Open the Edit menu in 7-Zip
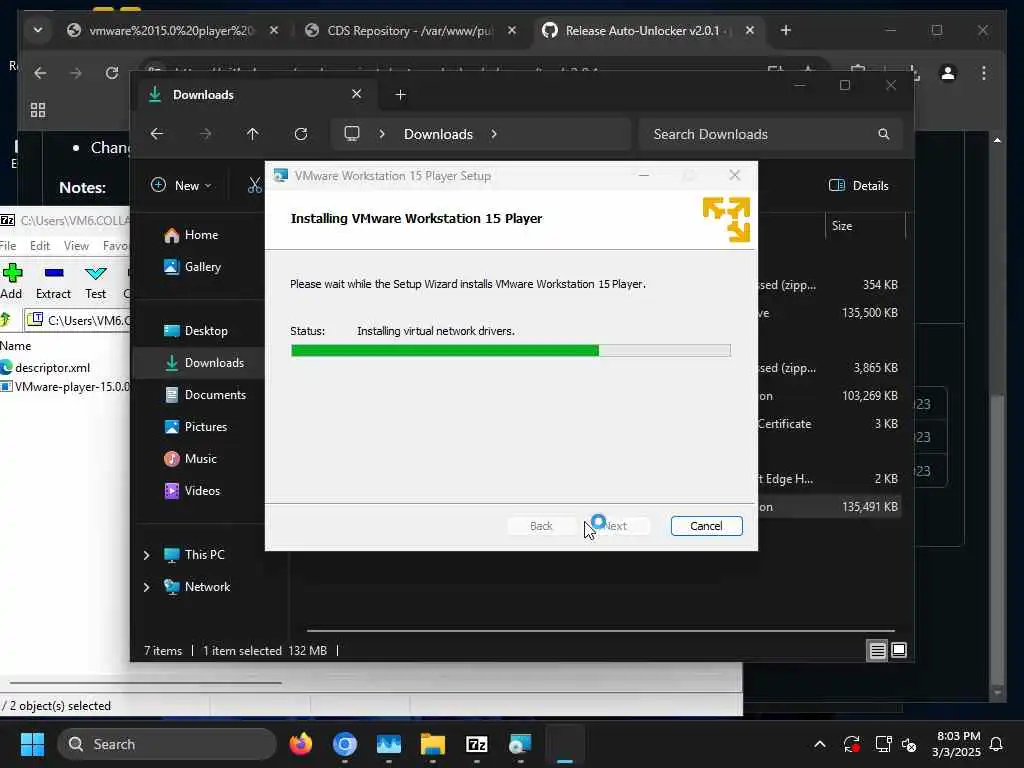 click(x=40, y=246)
